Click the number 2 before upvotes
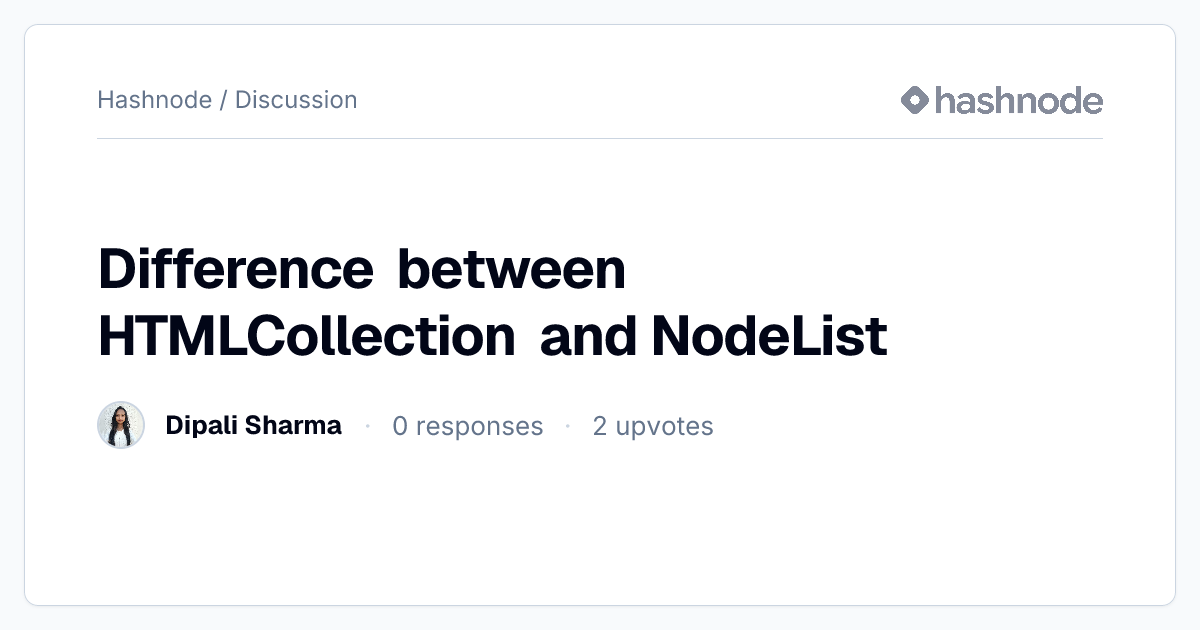1200x630 pixels. (x=600, y=426)
